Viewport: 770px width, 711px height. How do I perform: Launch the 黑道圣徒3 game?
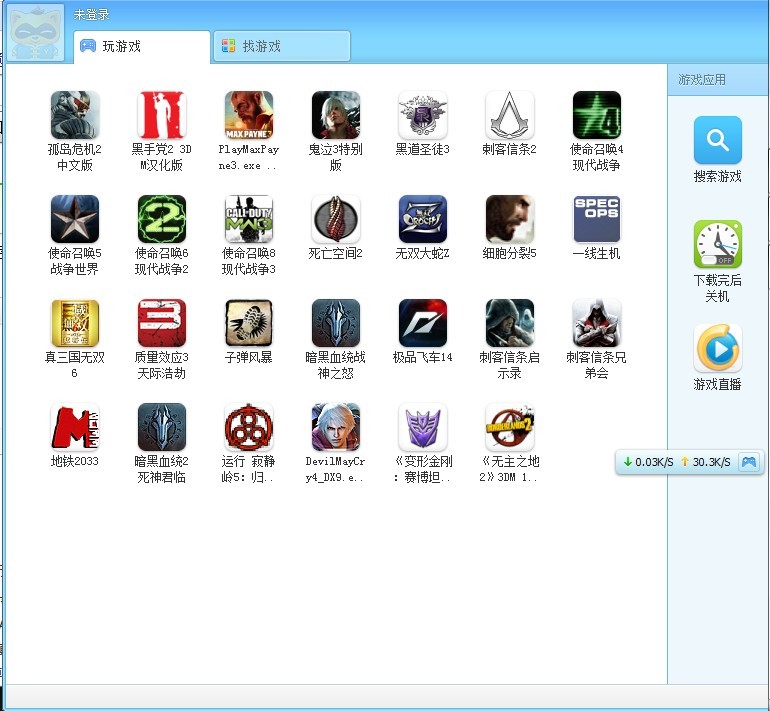point(422,115)
